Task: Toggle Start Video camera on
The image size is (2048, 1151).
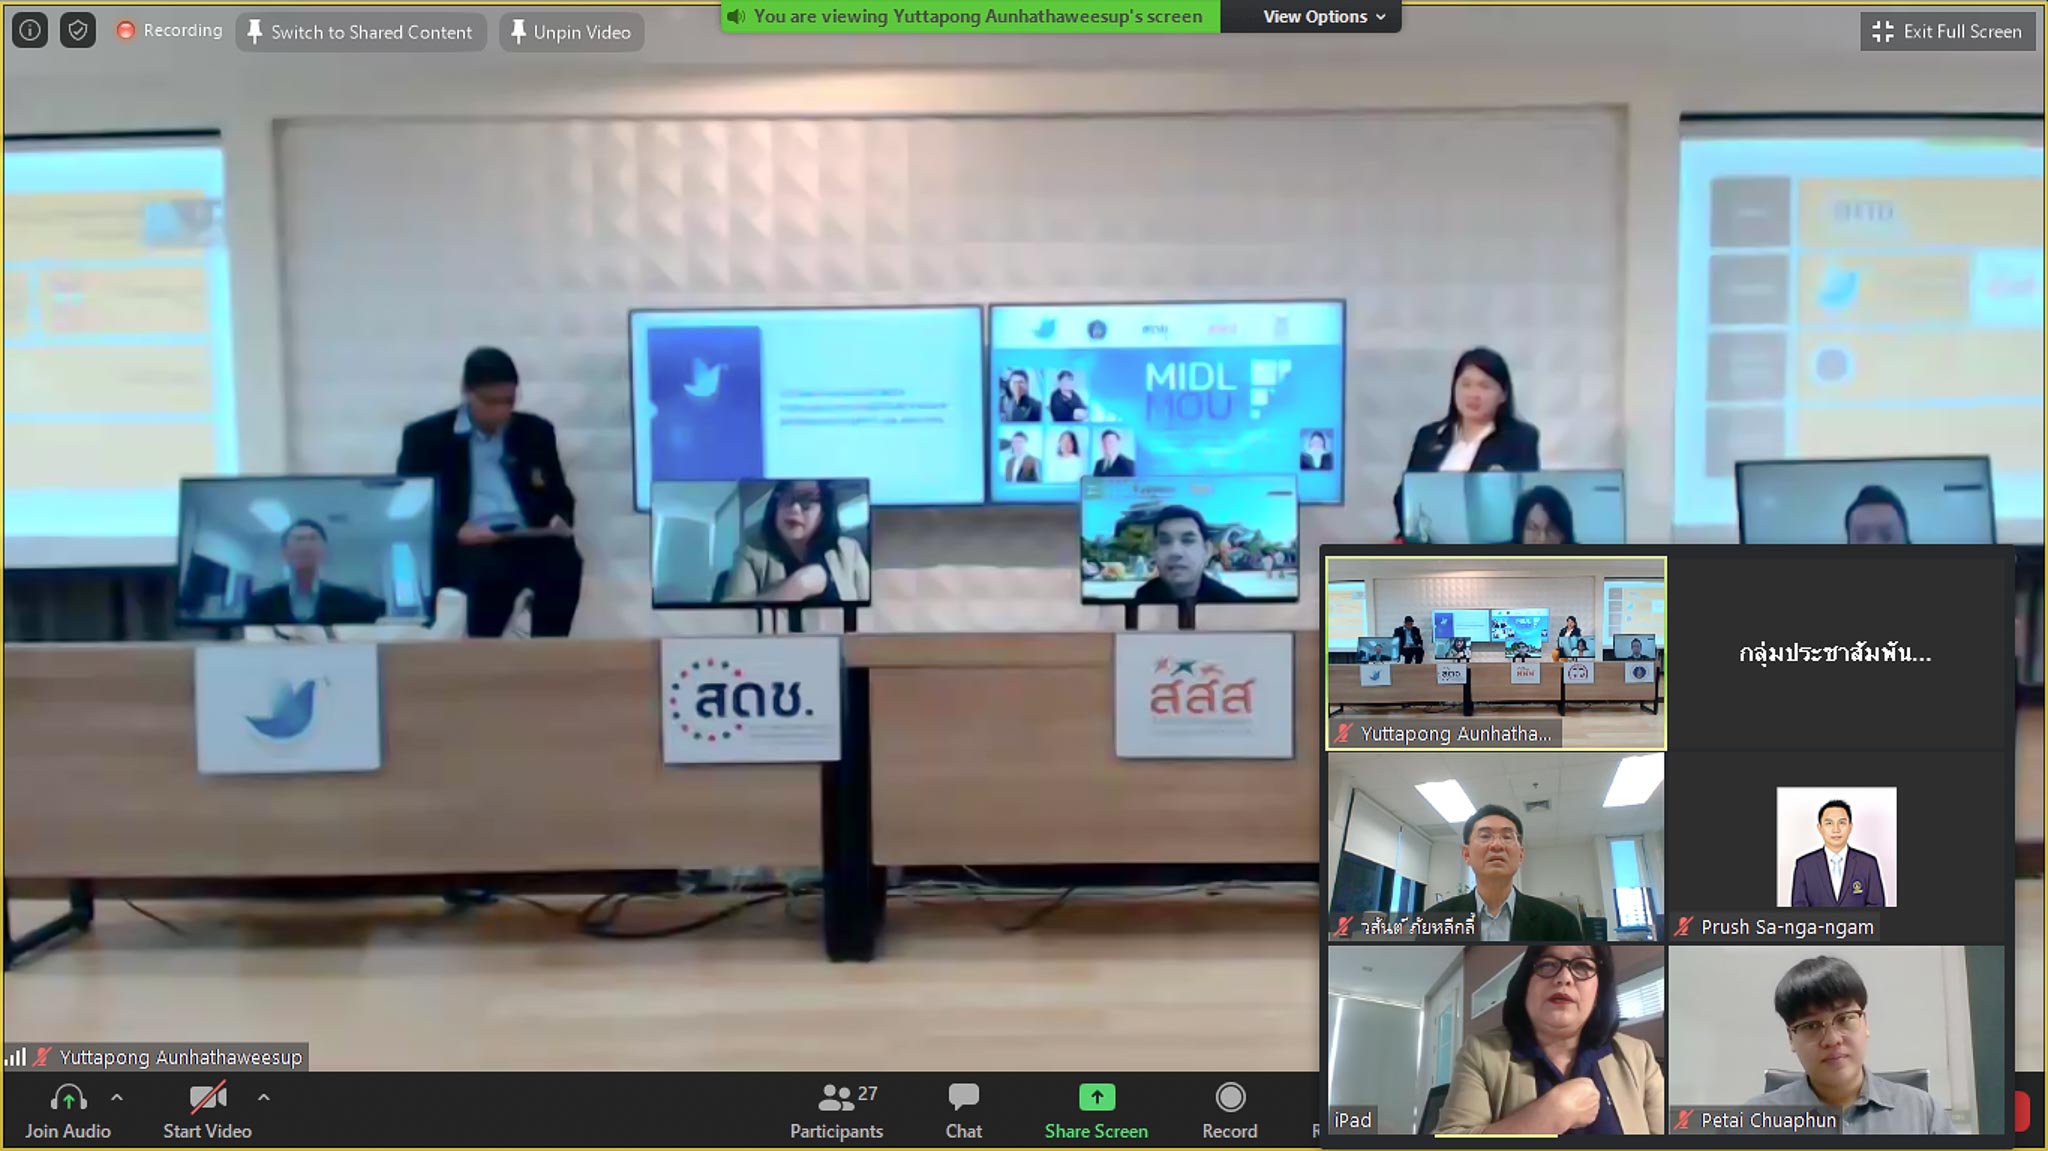Action: (207, 1099)
